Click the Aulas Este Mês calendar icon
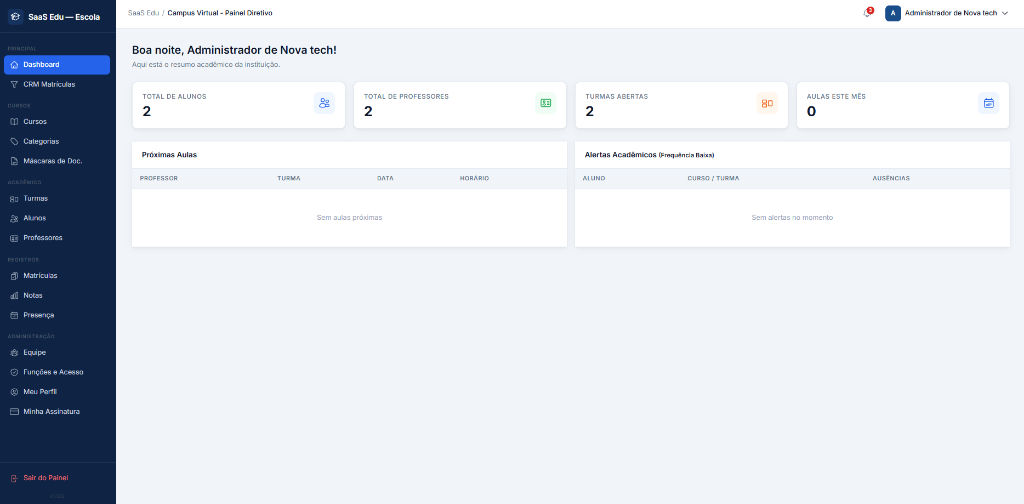Image resolution: width=1024 pixels, height=504 pixels. (988, 103)
